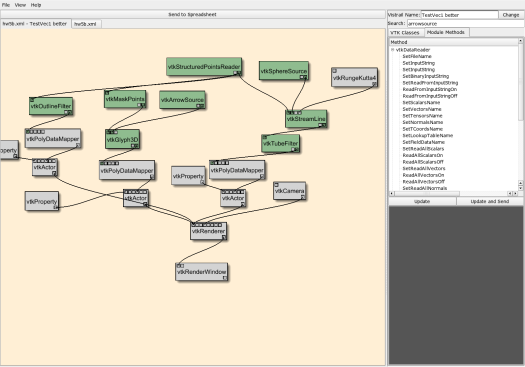Select SetVectorsName method
Viewport: 525px width, 367px height.
tap(422, 109)
